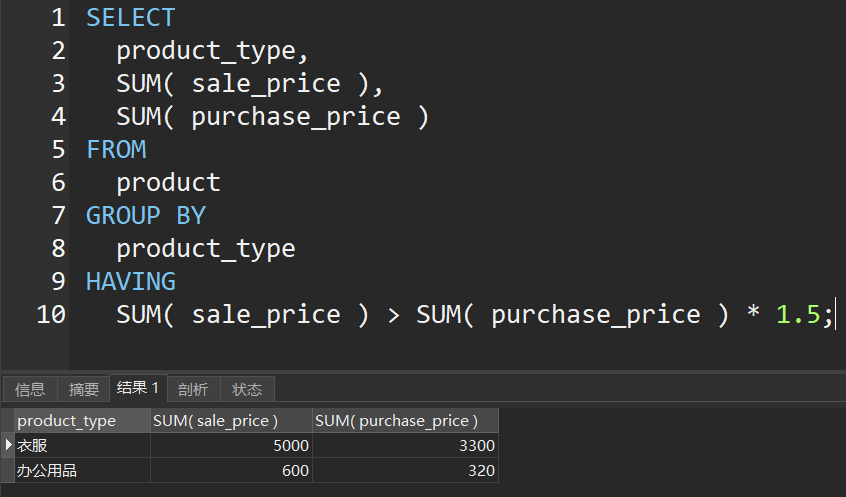Screen dimensions: 846x497
Task: Select the 办公用品 cell in results
Action: coord(47,470)
